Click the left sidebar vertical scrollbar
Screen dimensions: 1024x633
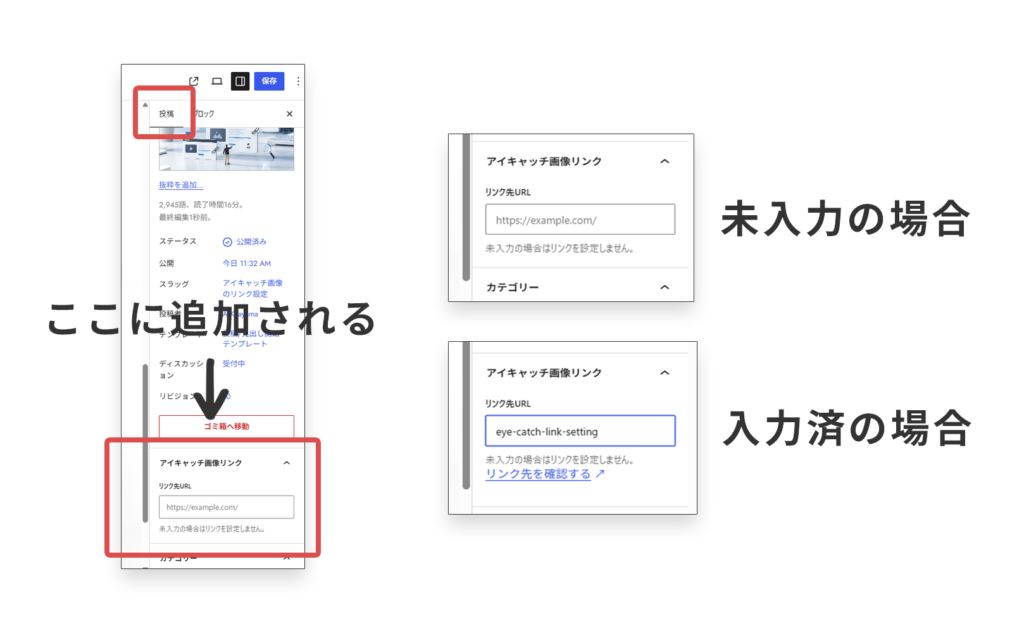click(145, 443)
